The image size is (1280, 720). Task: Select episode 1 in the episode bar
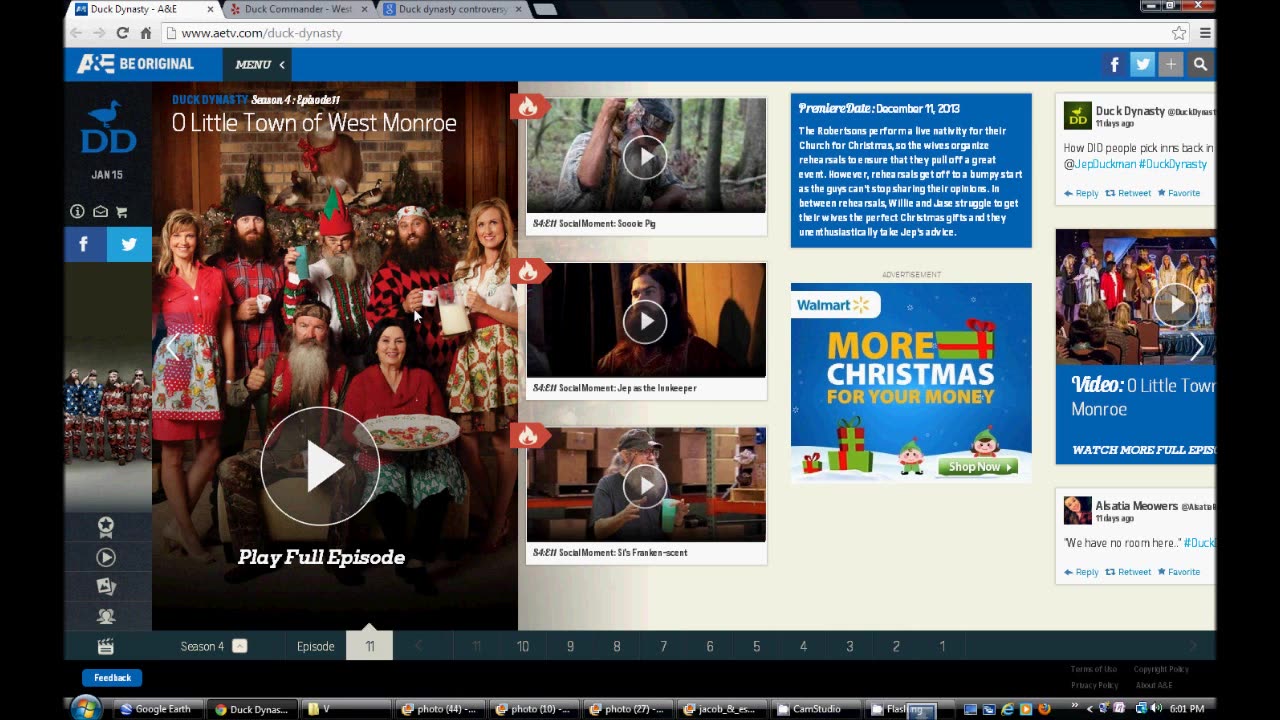[x=942, y=646]
